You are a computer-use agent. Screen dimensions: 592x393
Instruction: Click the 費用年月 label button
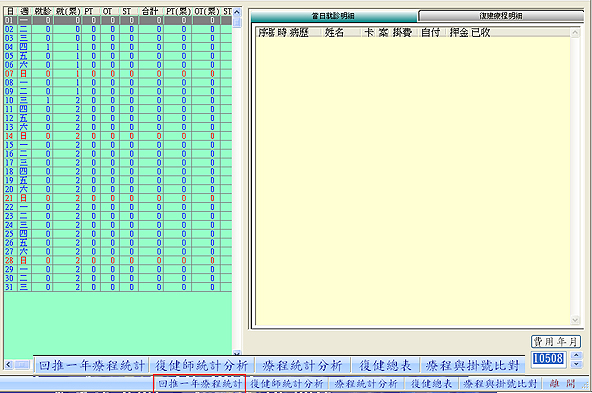click(556, 342)
